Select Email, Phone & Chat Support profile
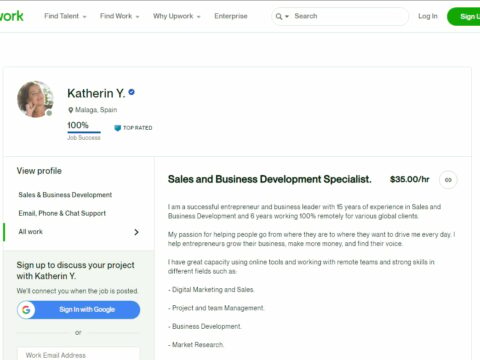The width and height of the screenshot is (480, 360). click(62, 213)
